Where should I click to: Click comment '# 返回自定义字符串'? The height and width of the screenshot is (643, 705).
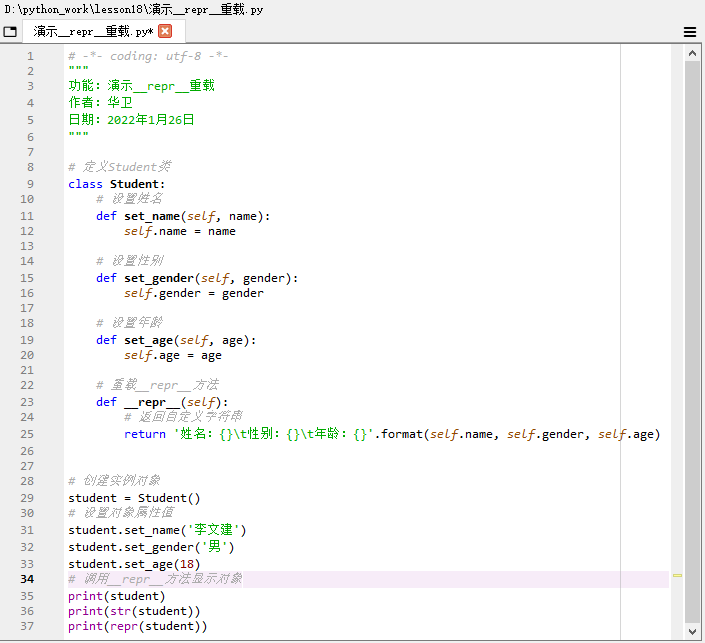point(183,417)
